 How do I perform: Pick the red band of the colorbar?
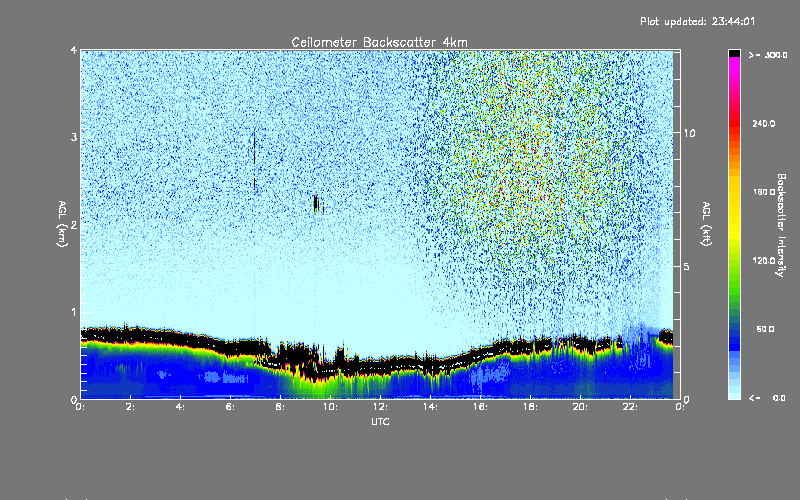point(734,122)
